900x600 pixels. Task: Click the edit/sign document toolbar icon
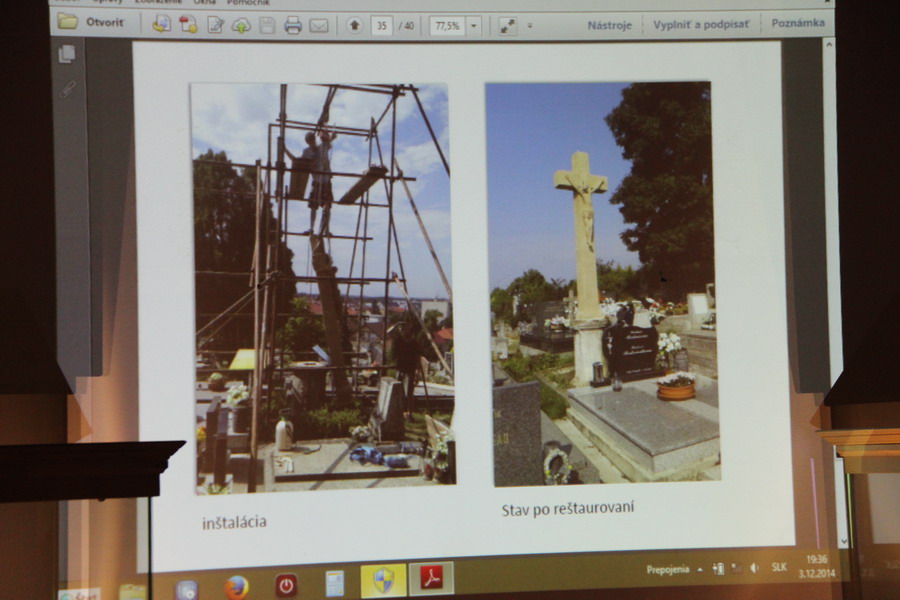[x=215, y=25]
